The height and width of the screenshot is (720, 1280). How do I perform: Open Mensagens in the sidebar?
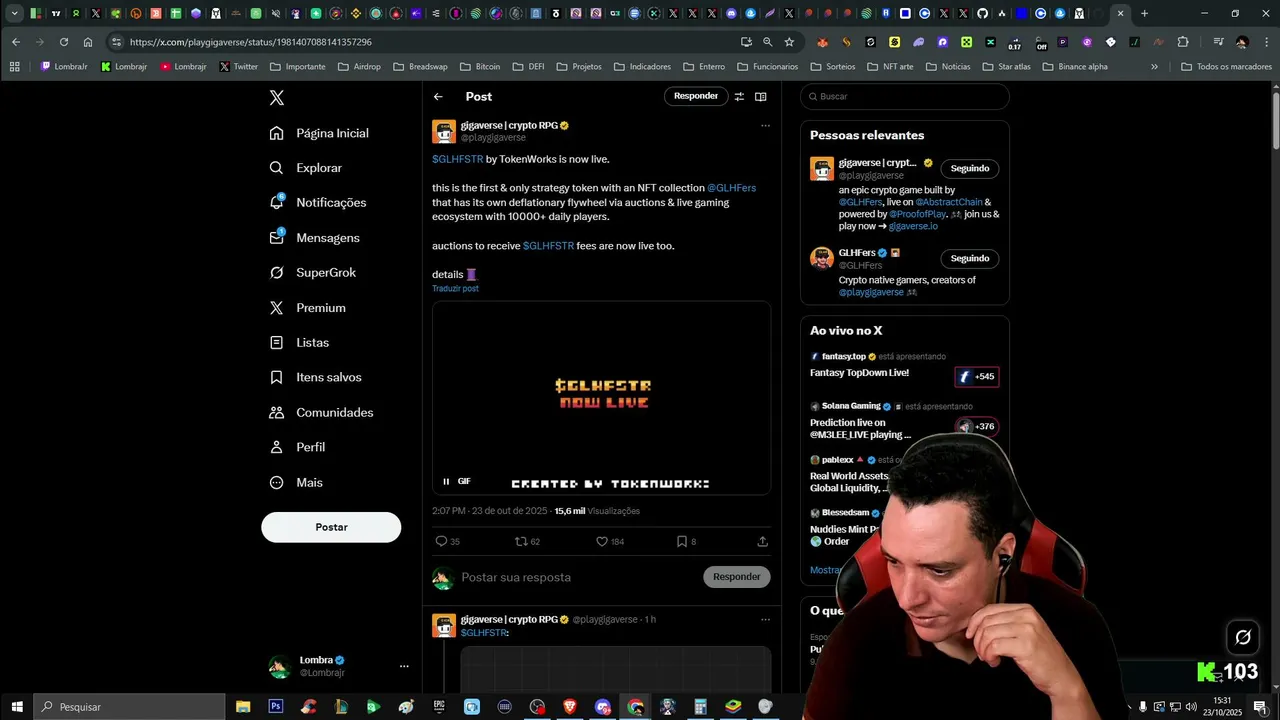(315, 238)
